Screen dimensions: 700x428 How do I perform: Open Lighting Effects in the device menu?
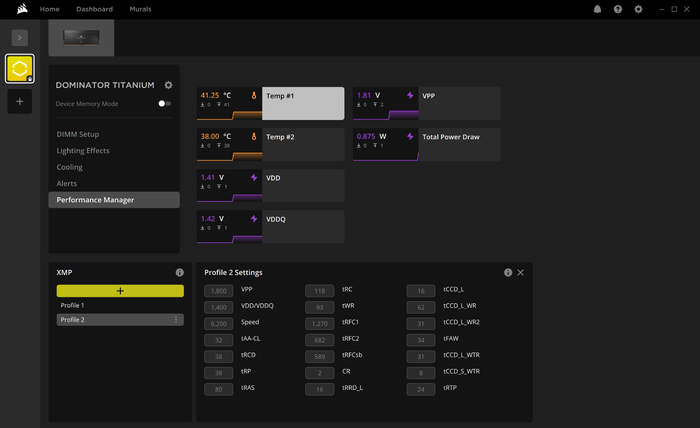click(83, 151)
